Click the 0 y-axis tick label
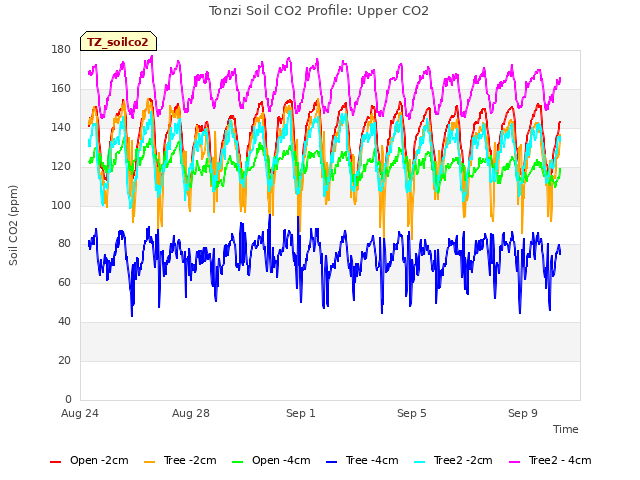 click(x=68, y=399)
